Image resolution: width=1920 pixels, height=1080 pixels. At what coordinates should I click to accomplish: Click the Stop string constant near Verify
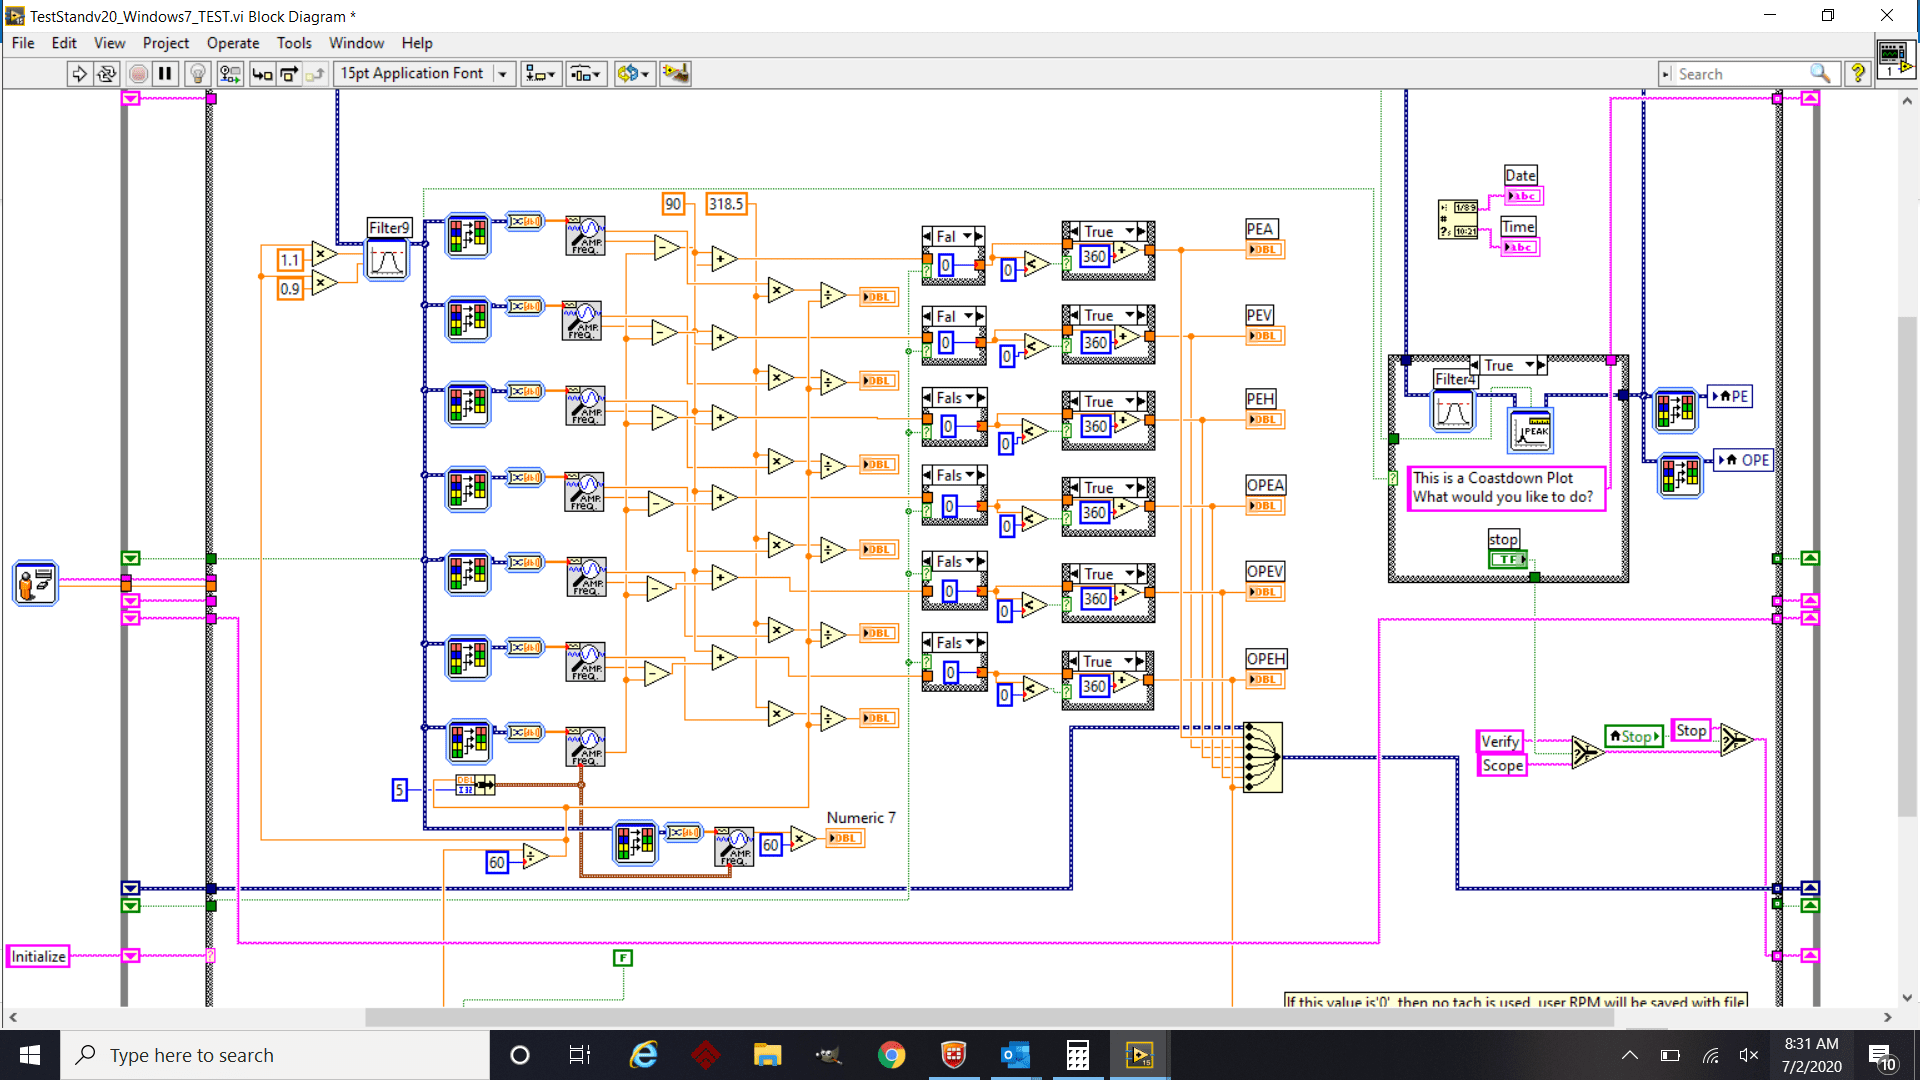tap(1690, 730)
